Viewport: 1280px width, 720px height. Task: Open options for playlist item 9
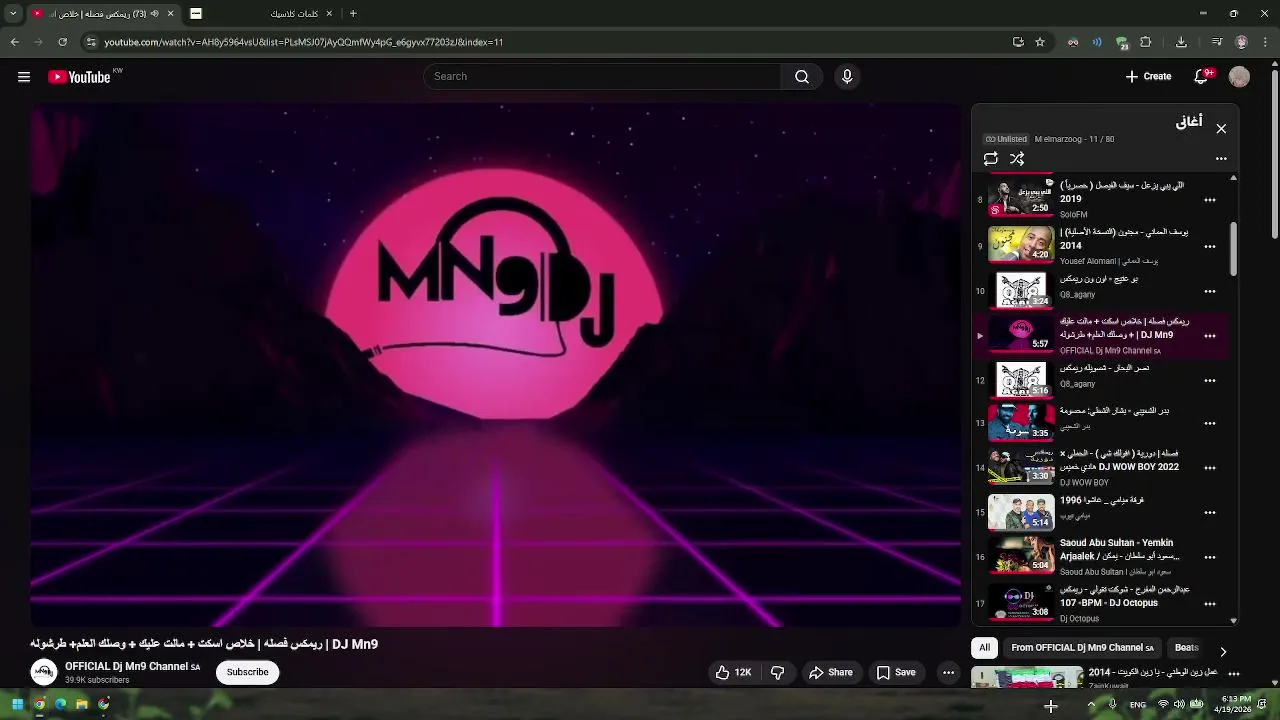pos(1210,246)
